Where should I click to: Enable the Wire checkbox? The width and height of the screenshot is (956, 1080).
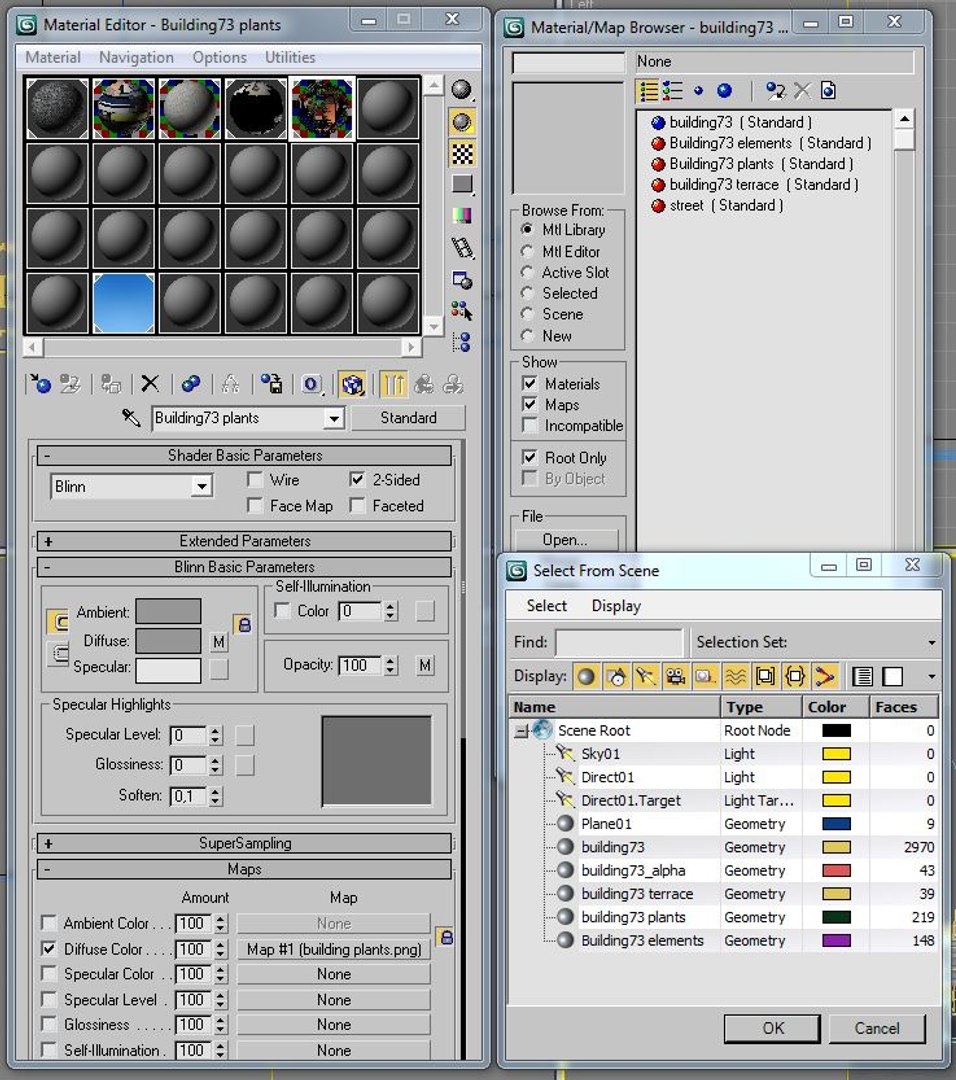pos(255,479)
